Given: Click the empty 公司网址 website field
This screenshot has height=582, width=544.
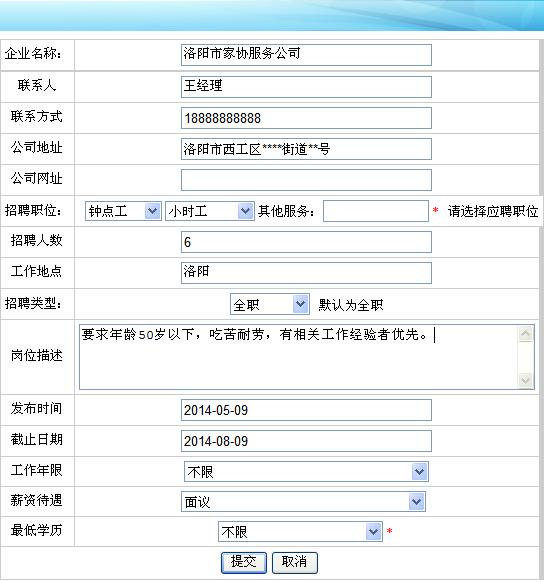Looking at the screenshot, I should (306, 180).
